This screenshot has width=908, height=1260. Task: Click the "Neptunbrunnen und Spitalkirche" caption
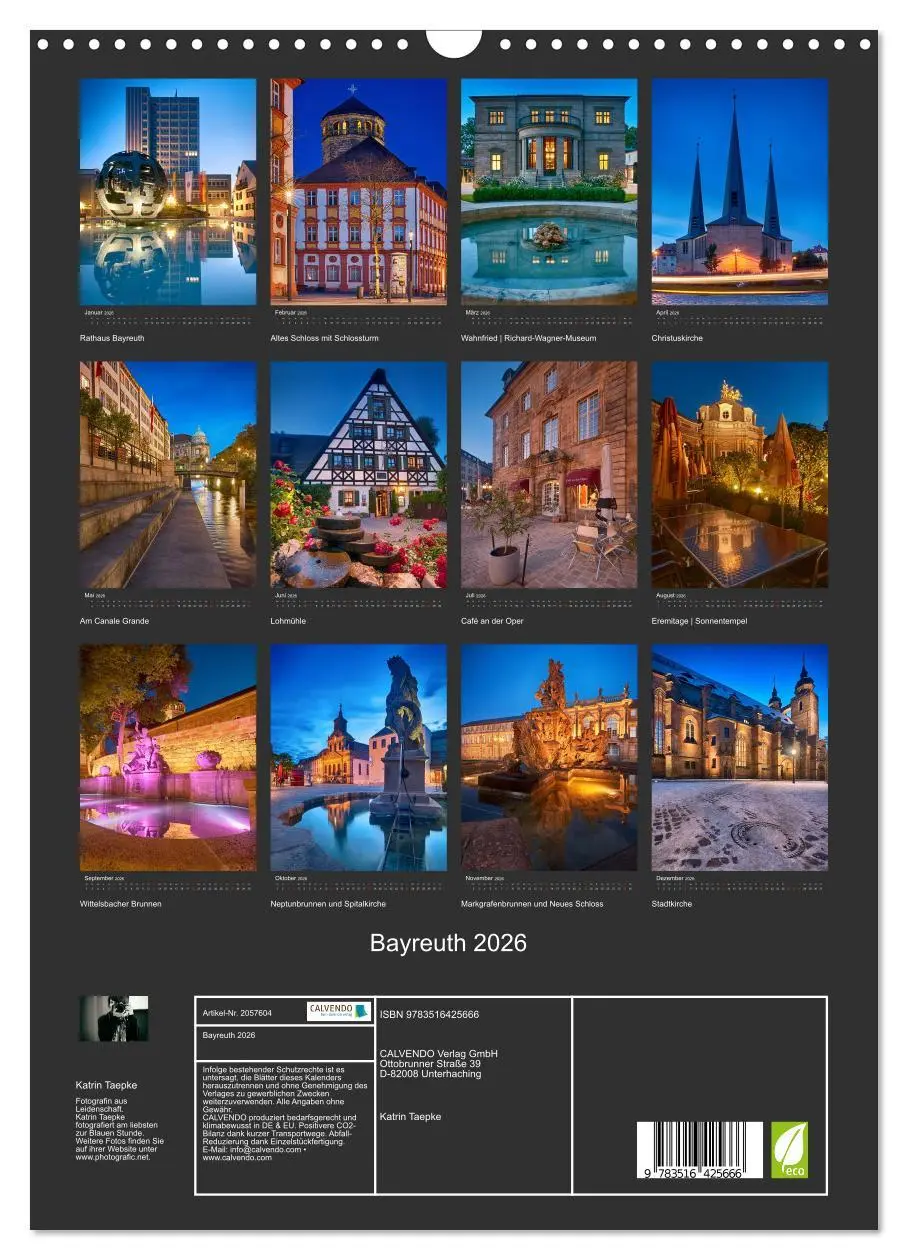tap(328, 904)
